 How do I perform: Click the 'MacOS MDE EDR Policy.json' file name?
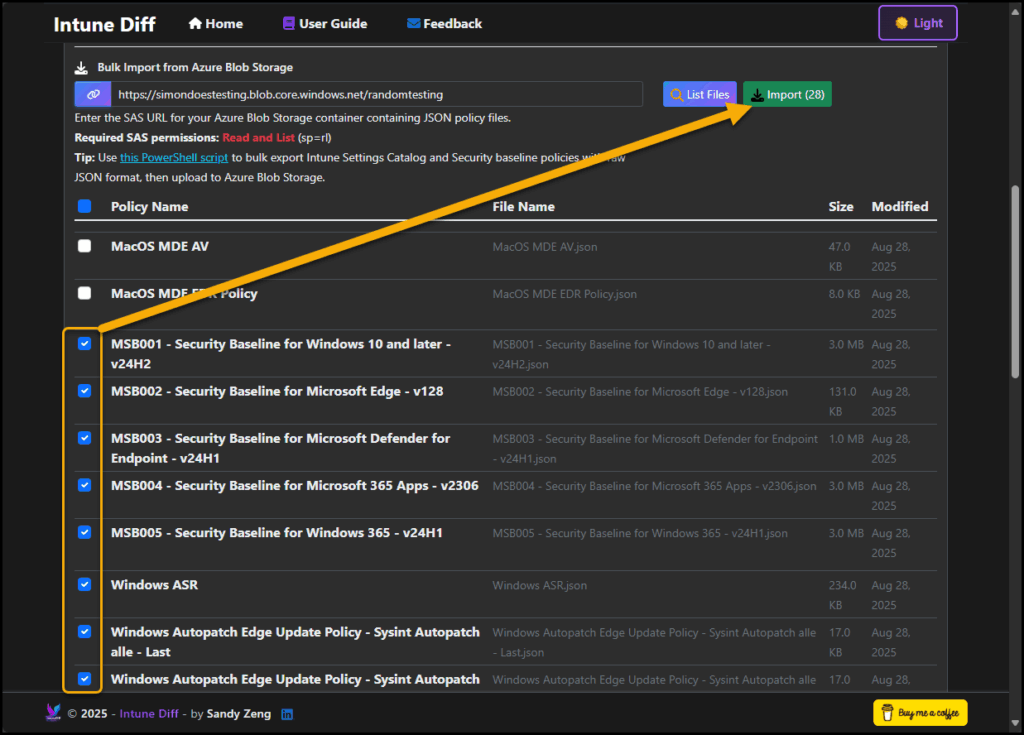[565, 294]
